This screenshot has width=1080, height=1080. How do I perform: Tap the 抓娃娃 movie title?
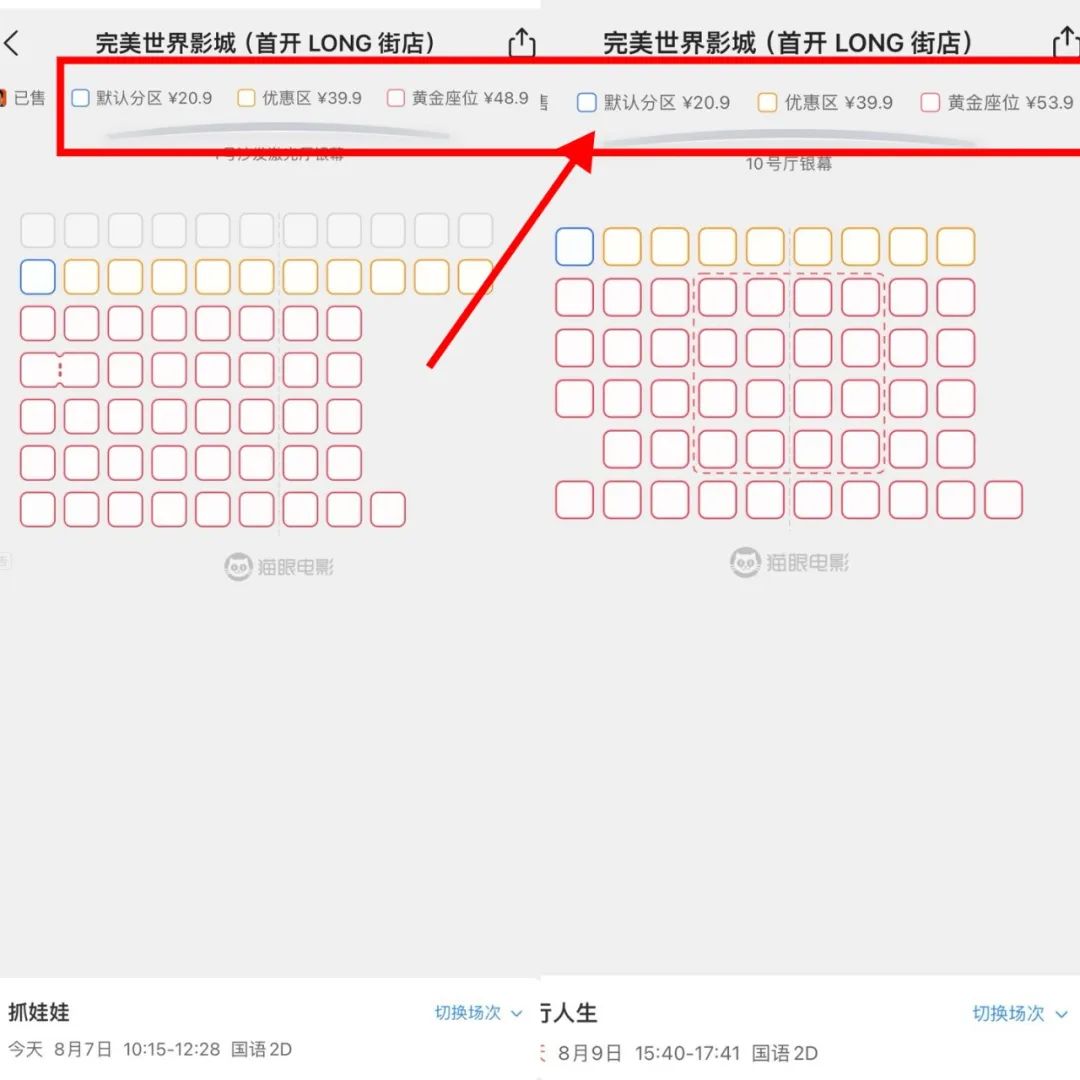point(39,1012)
